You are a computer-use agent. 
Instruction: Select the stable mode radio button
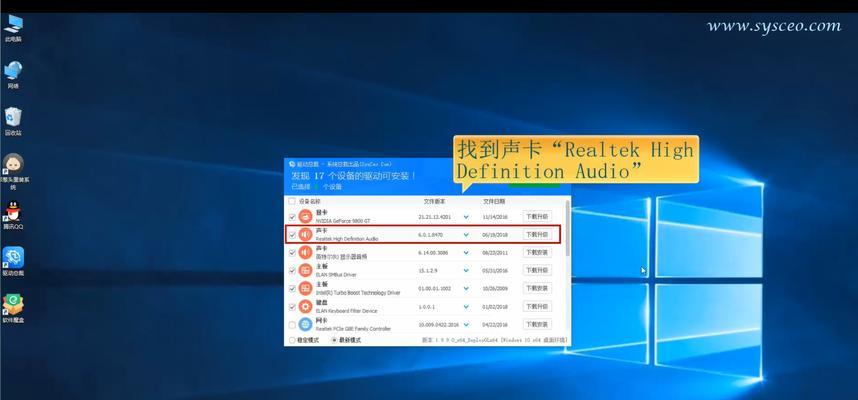[x=292, y=340]
